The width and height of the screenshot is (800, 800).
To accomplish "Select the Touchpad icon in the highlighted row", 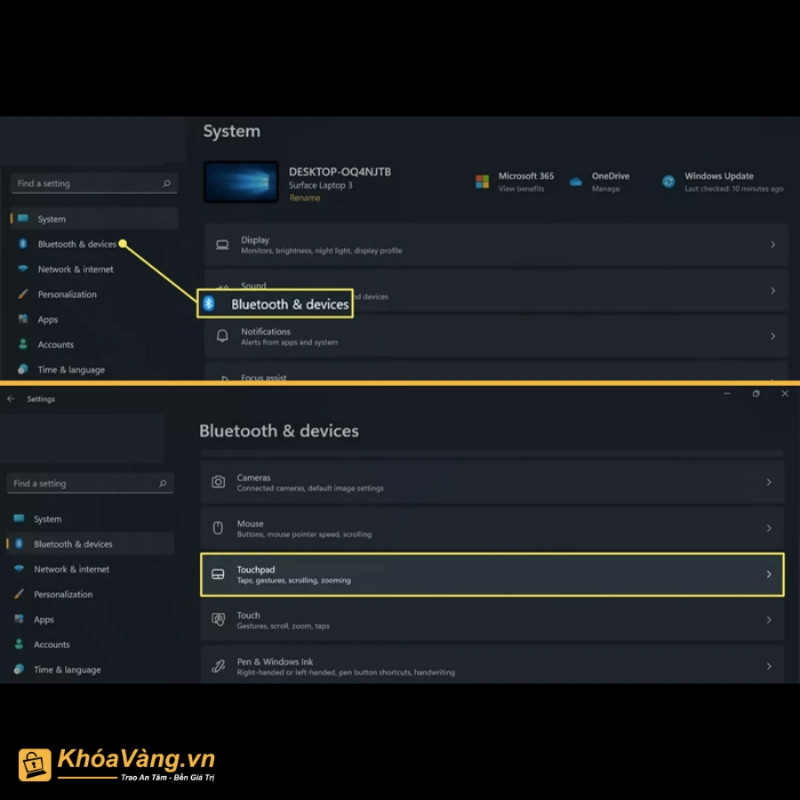I will pos(218,574).
